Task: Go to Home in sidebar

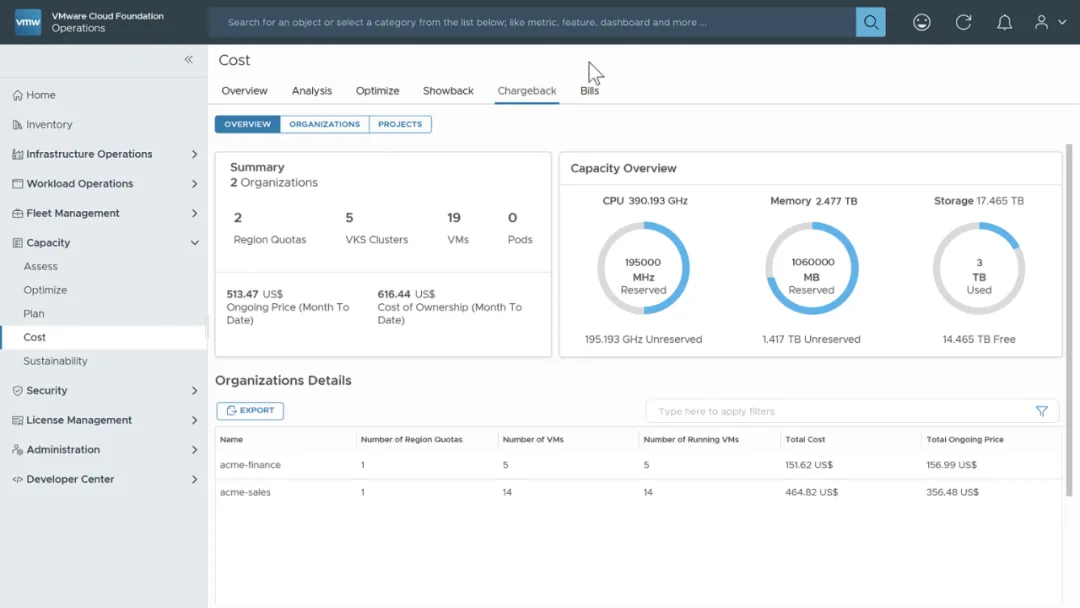Action: [x=41, y=95]
